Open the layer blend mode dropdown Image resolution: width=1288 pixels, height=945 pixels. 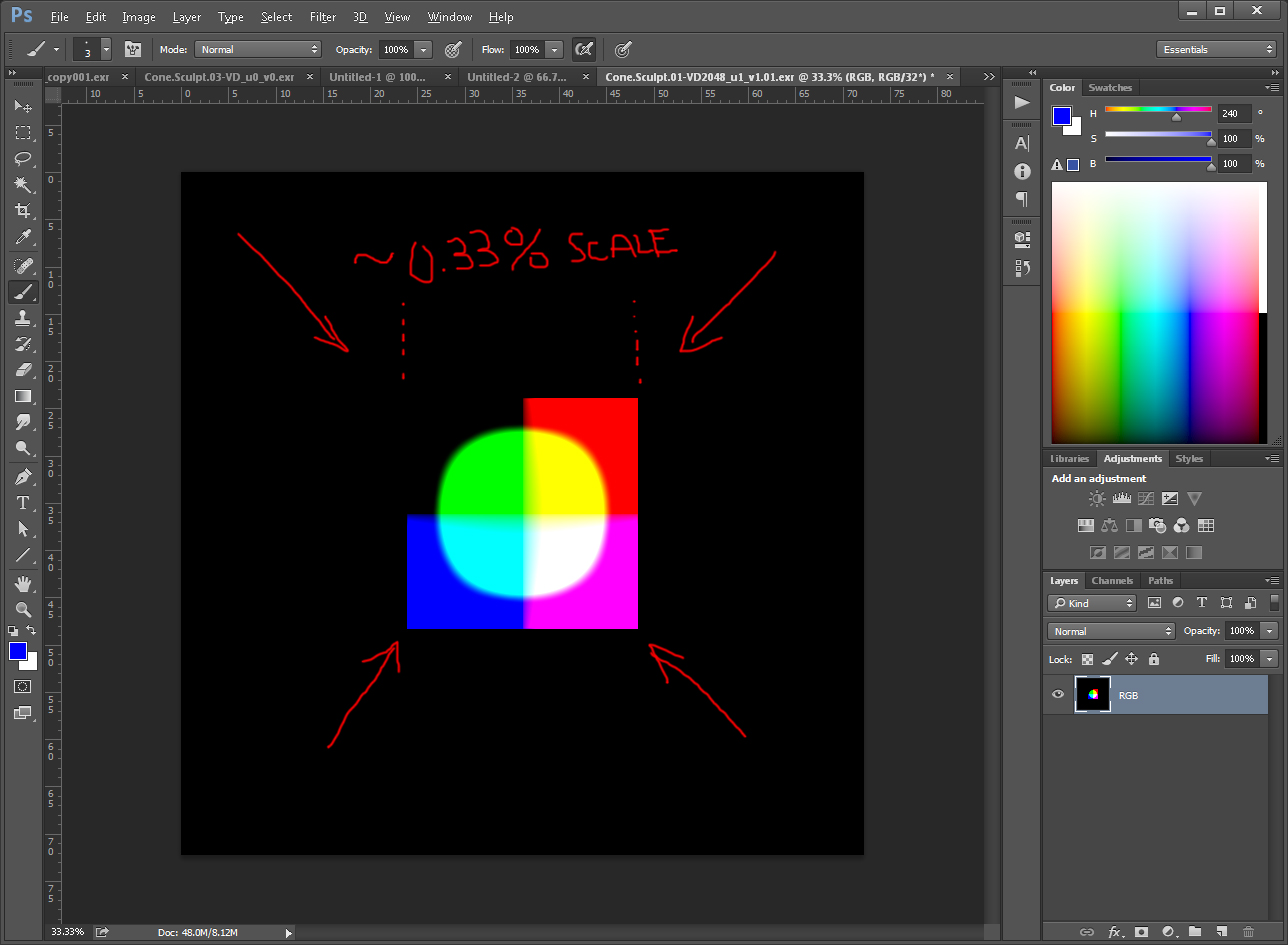click(x=1111, y=631)
